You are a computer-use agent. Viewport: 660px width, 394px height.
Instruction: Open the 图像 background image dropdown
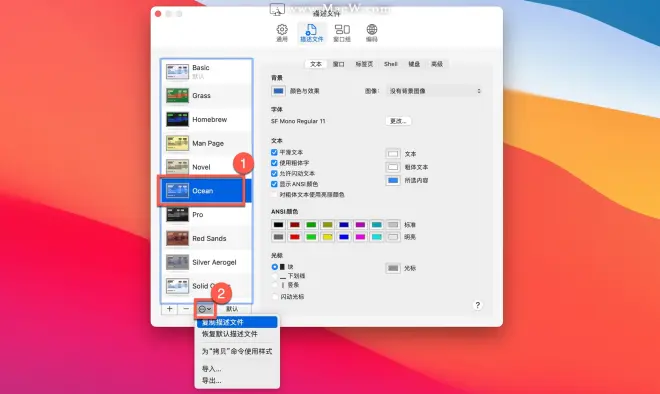pos(434,91)
